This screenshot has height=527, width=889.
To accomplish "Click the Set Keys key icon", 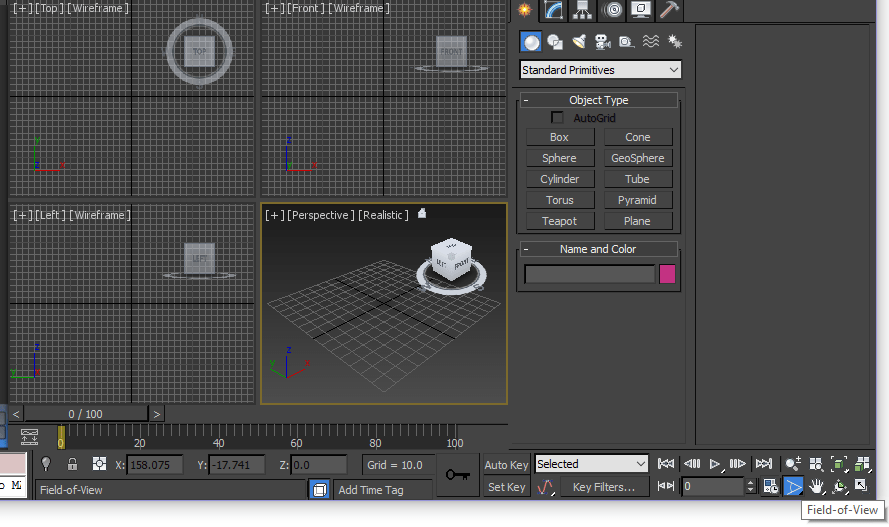I will point(458,475).
